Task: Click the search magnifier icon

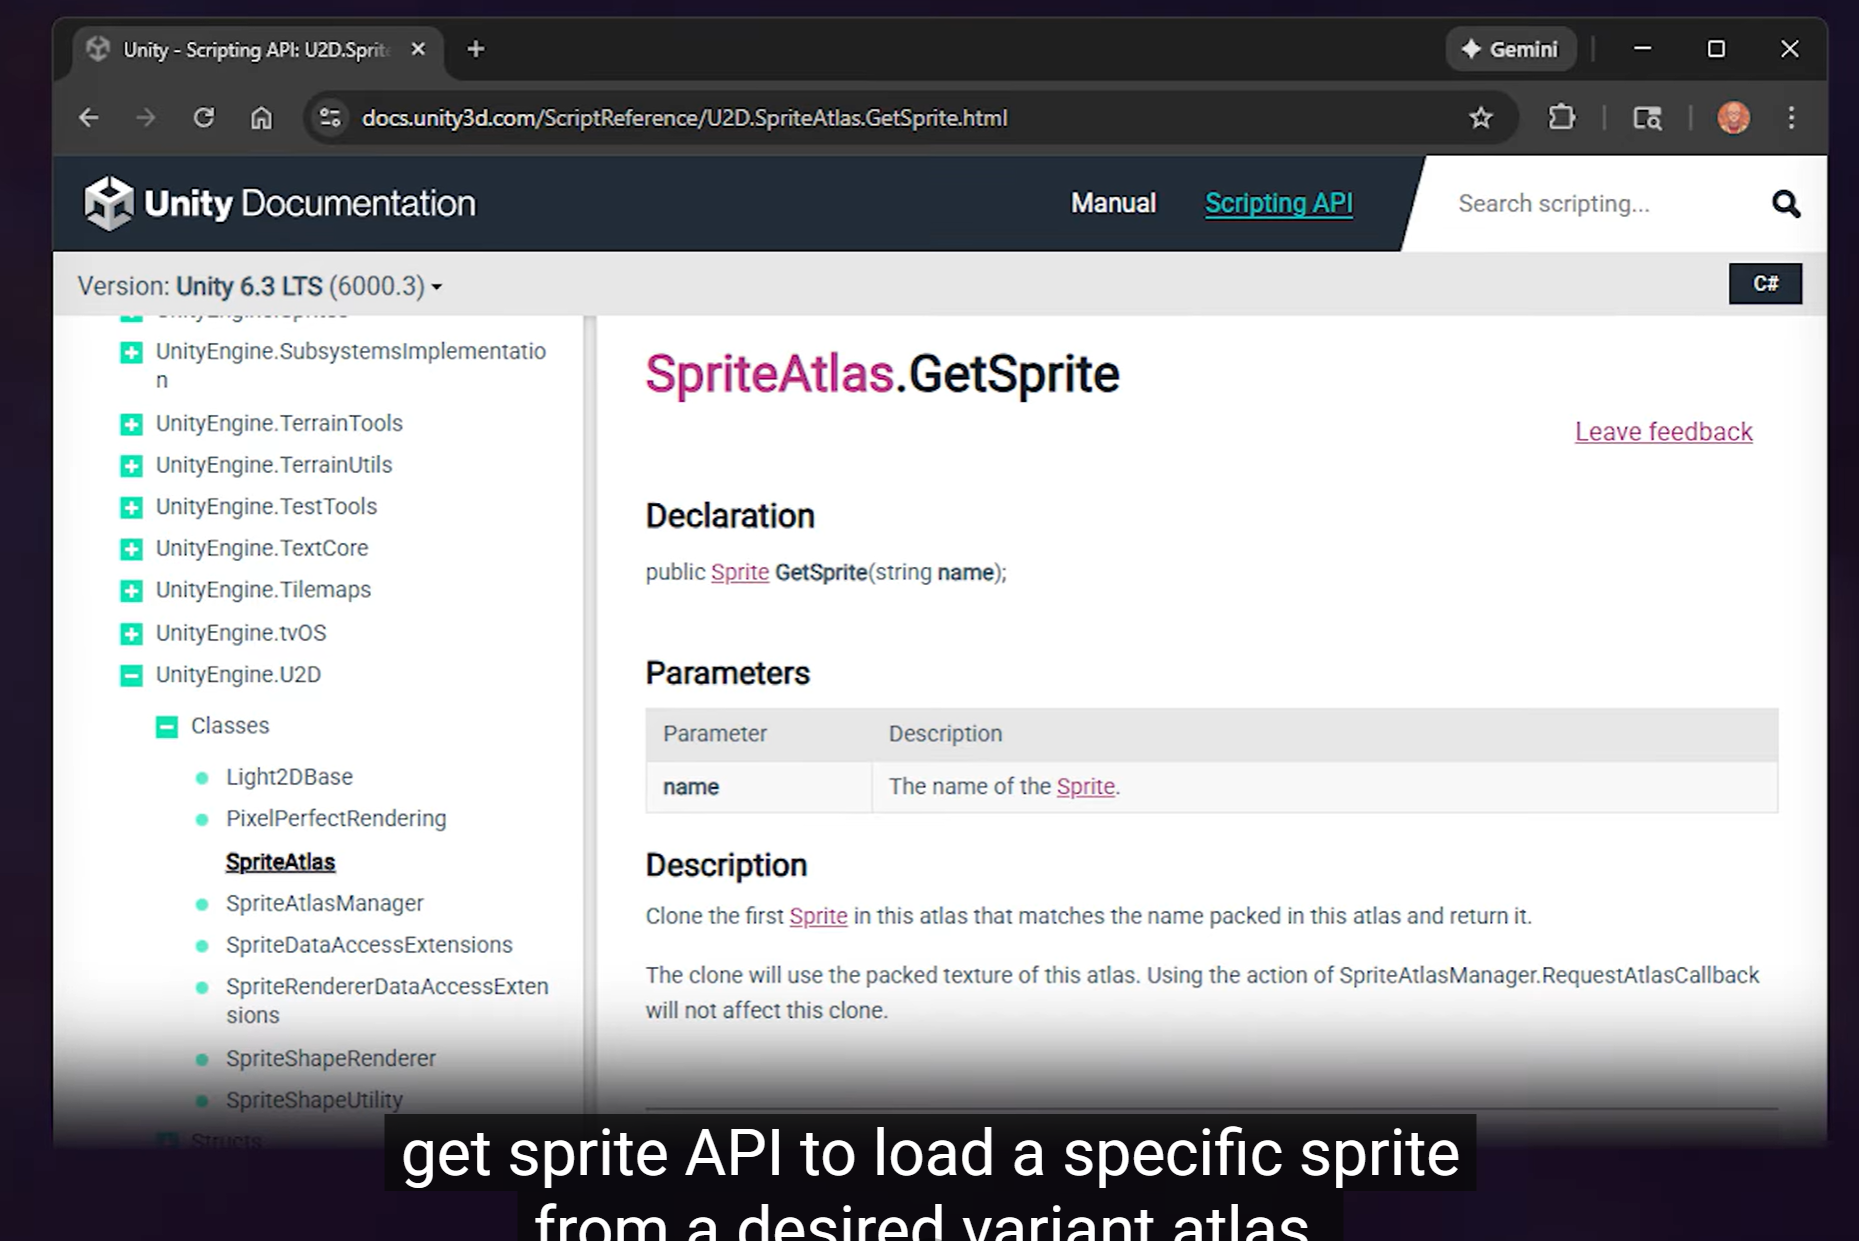Action: [1786, 204]
